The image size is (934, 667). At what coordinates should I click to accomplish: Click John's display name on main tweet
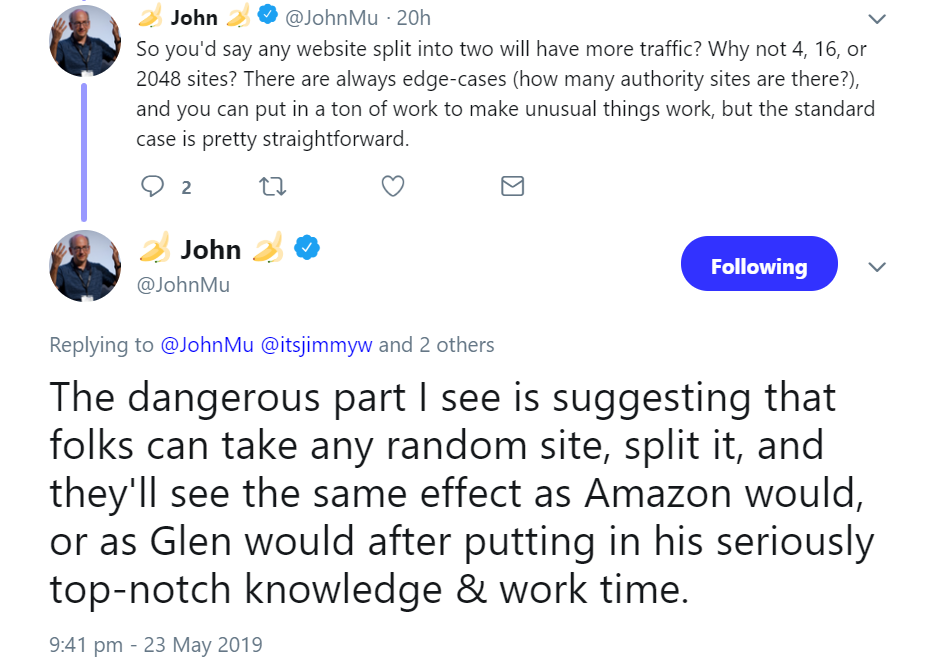pos(211,249)
